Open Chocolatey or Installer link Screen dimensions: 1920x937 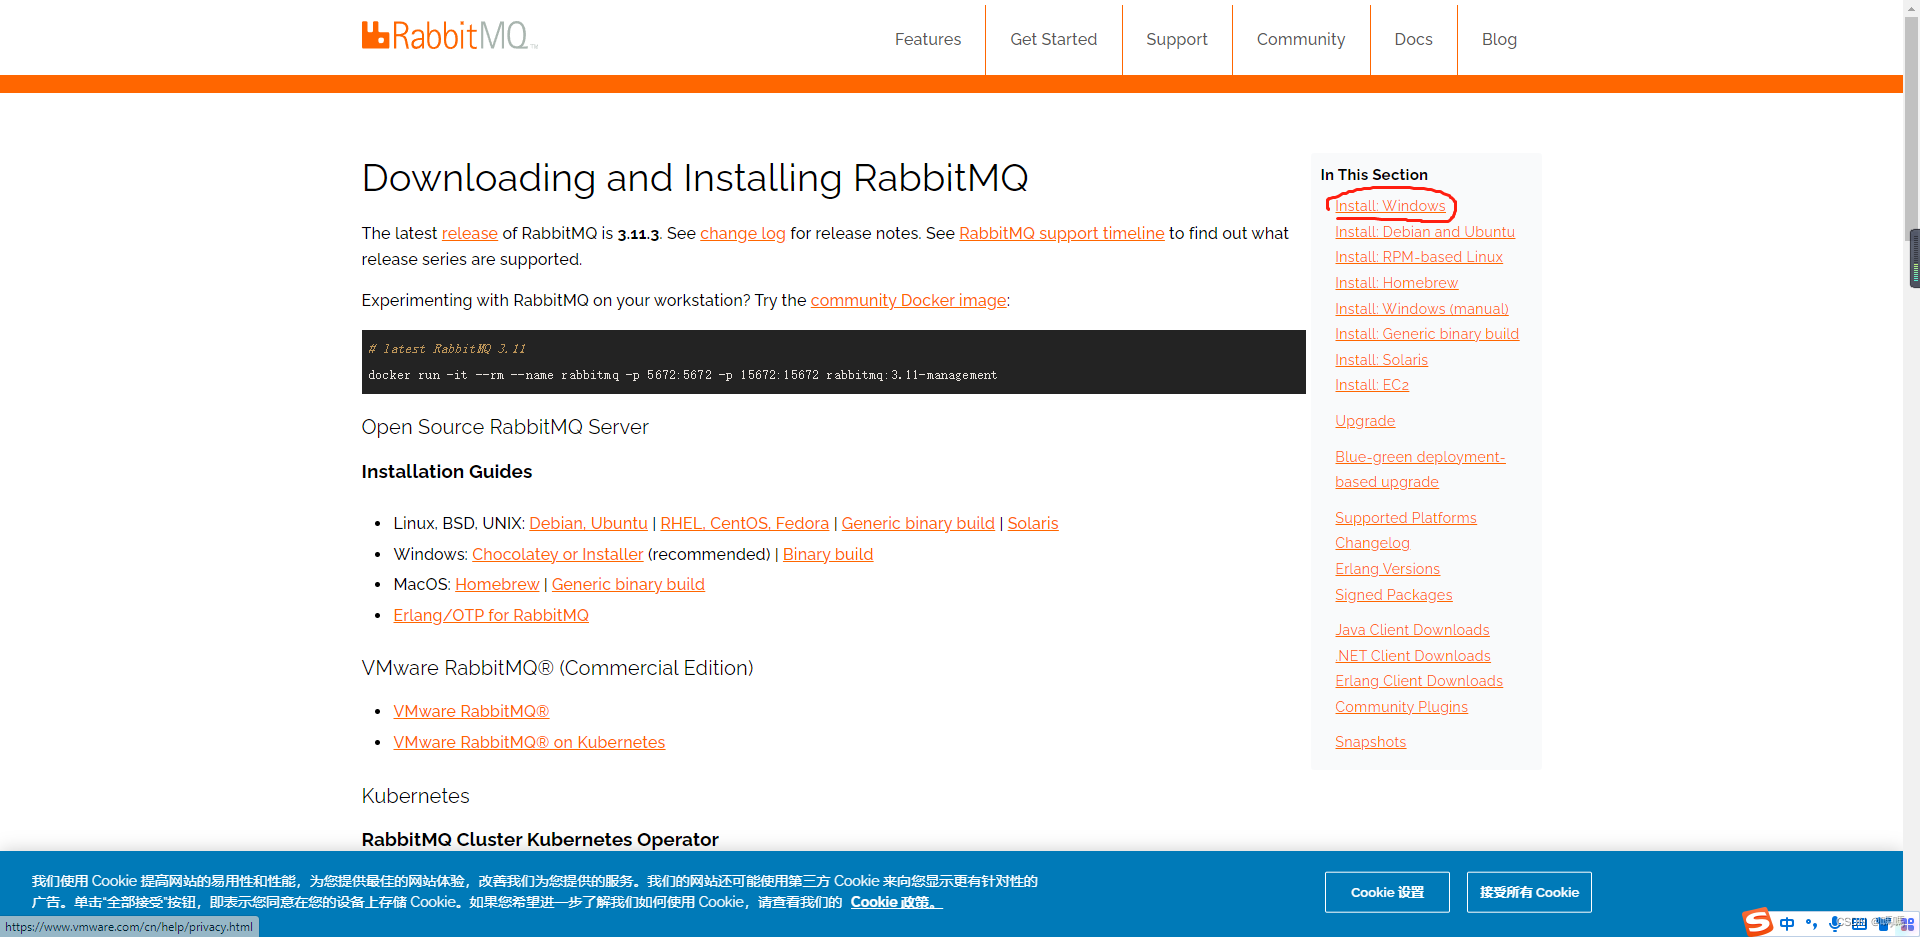pyautogui.click(x=557, y=554)
